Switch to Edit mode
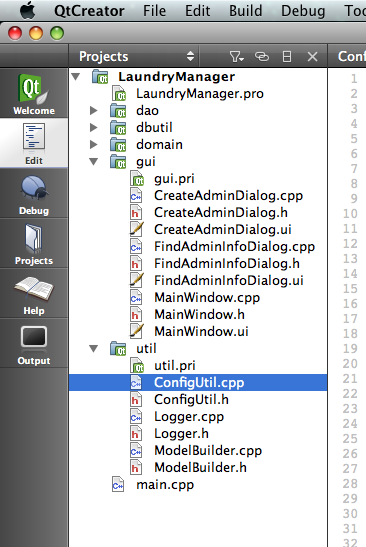The width and height of the screenshot is (366, 547). (34, 143)
